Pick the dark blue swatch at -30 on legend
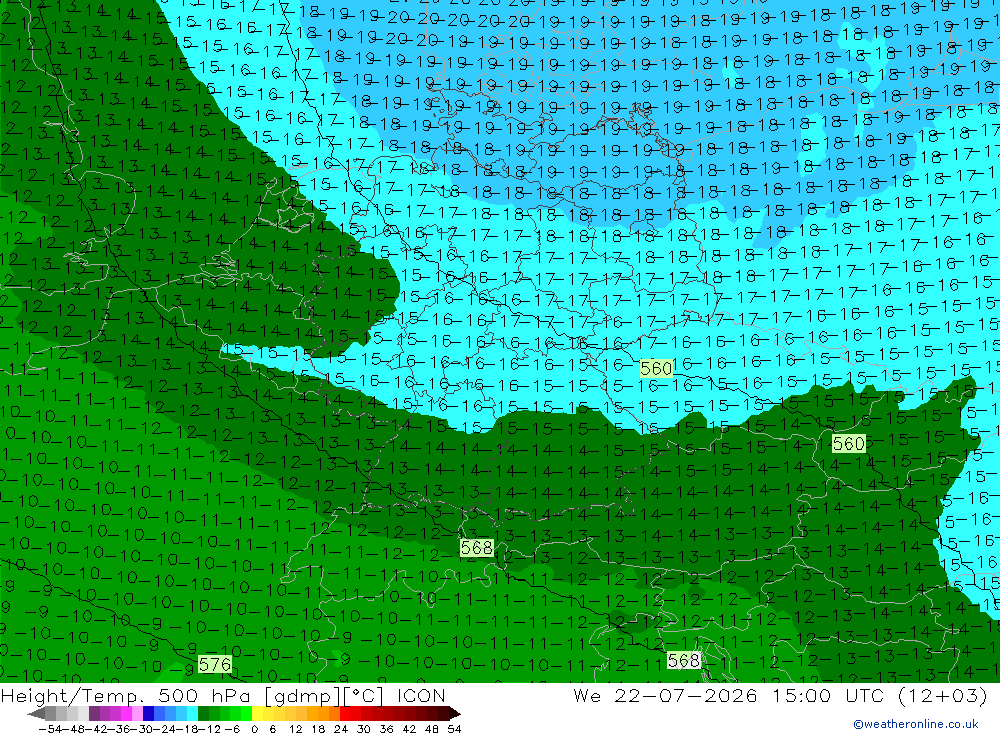This screenshot has height=733, width=1000. pyautogui.click(x=148, y=714)
